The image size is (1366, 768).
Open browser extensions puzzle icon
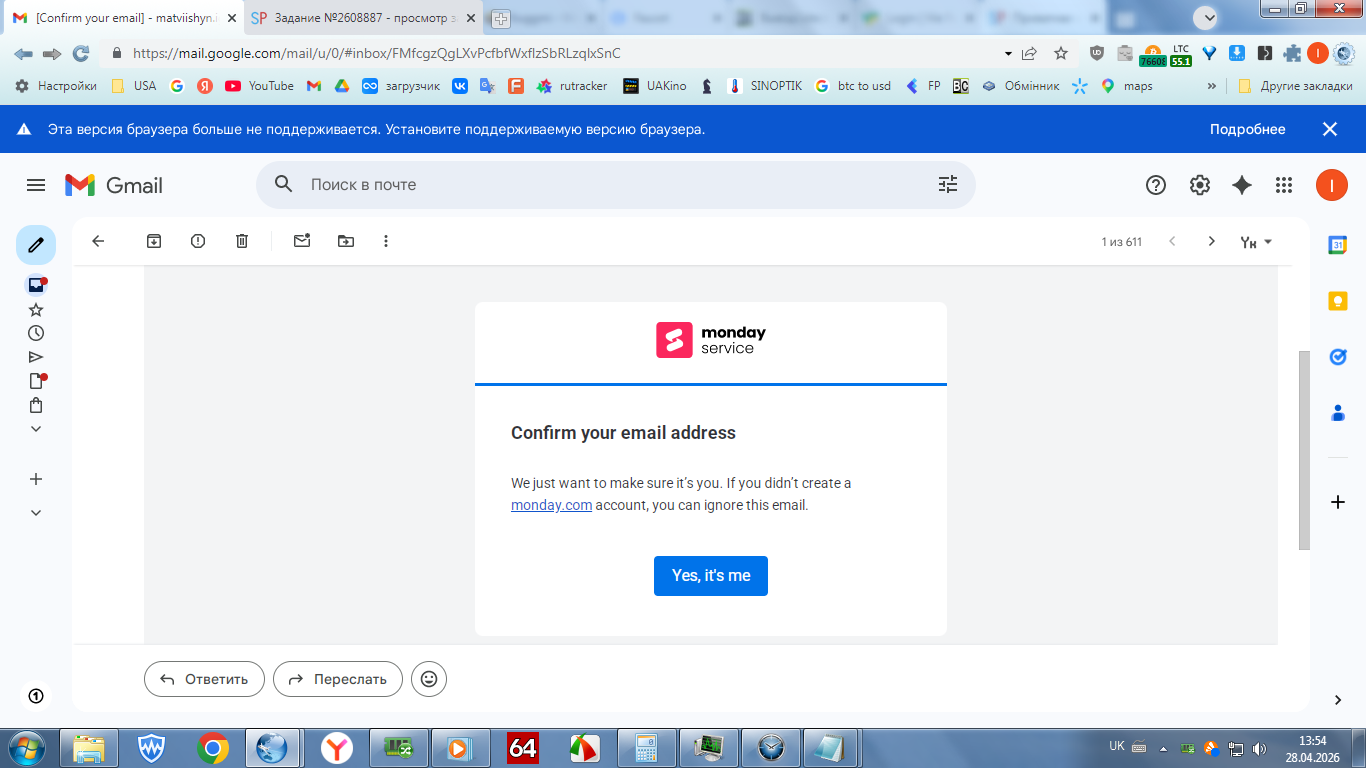click(1292, 54)
